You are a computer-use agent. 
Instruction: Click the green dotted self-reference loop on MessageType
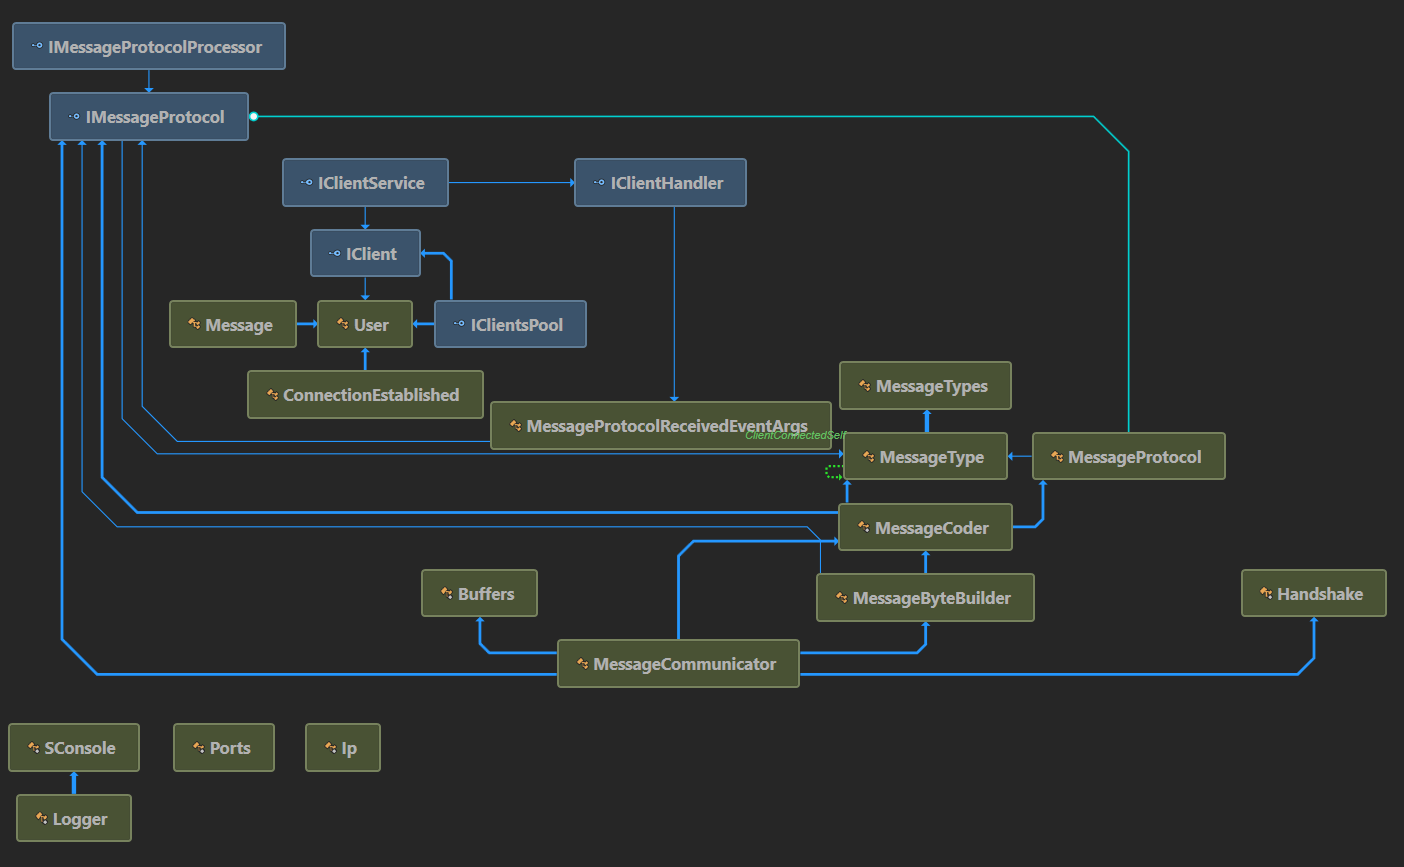tap(834, 472)
